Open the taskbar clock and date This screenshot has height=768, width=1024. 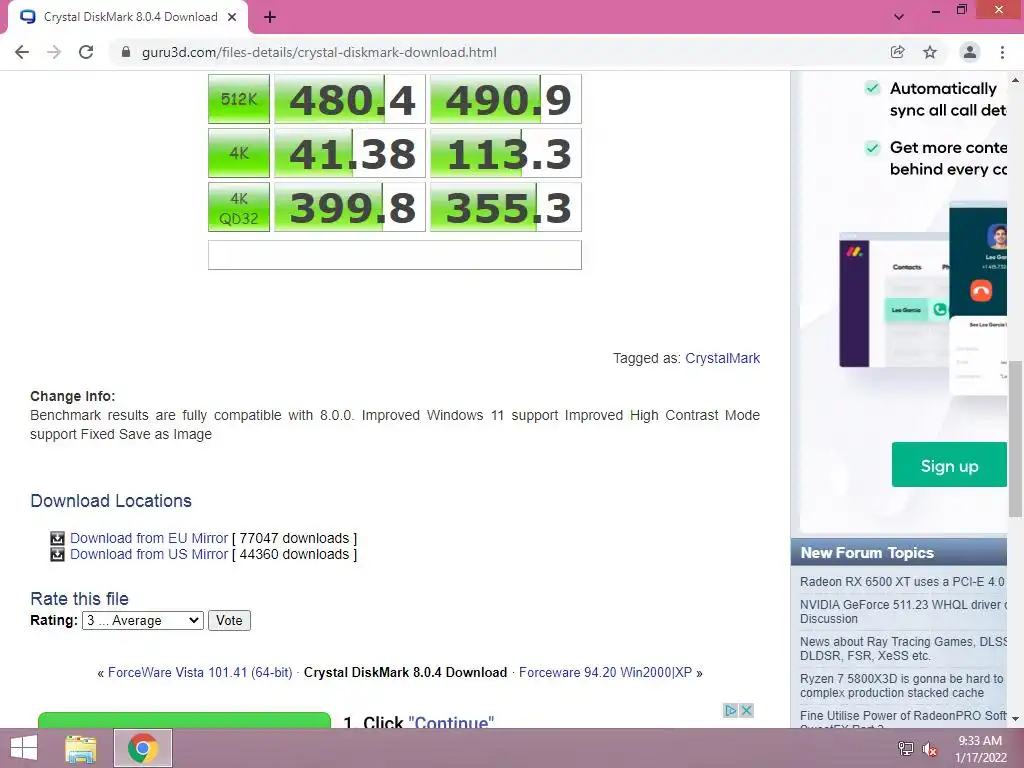[x=980, y=749]
